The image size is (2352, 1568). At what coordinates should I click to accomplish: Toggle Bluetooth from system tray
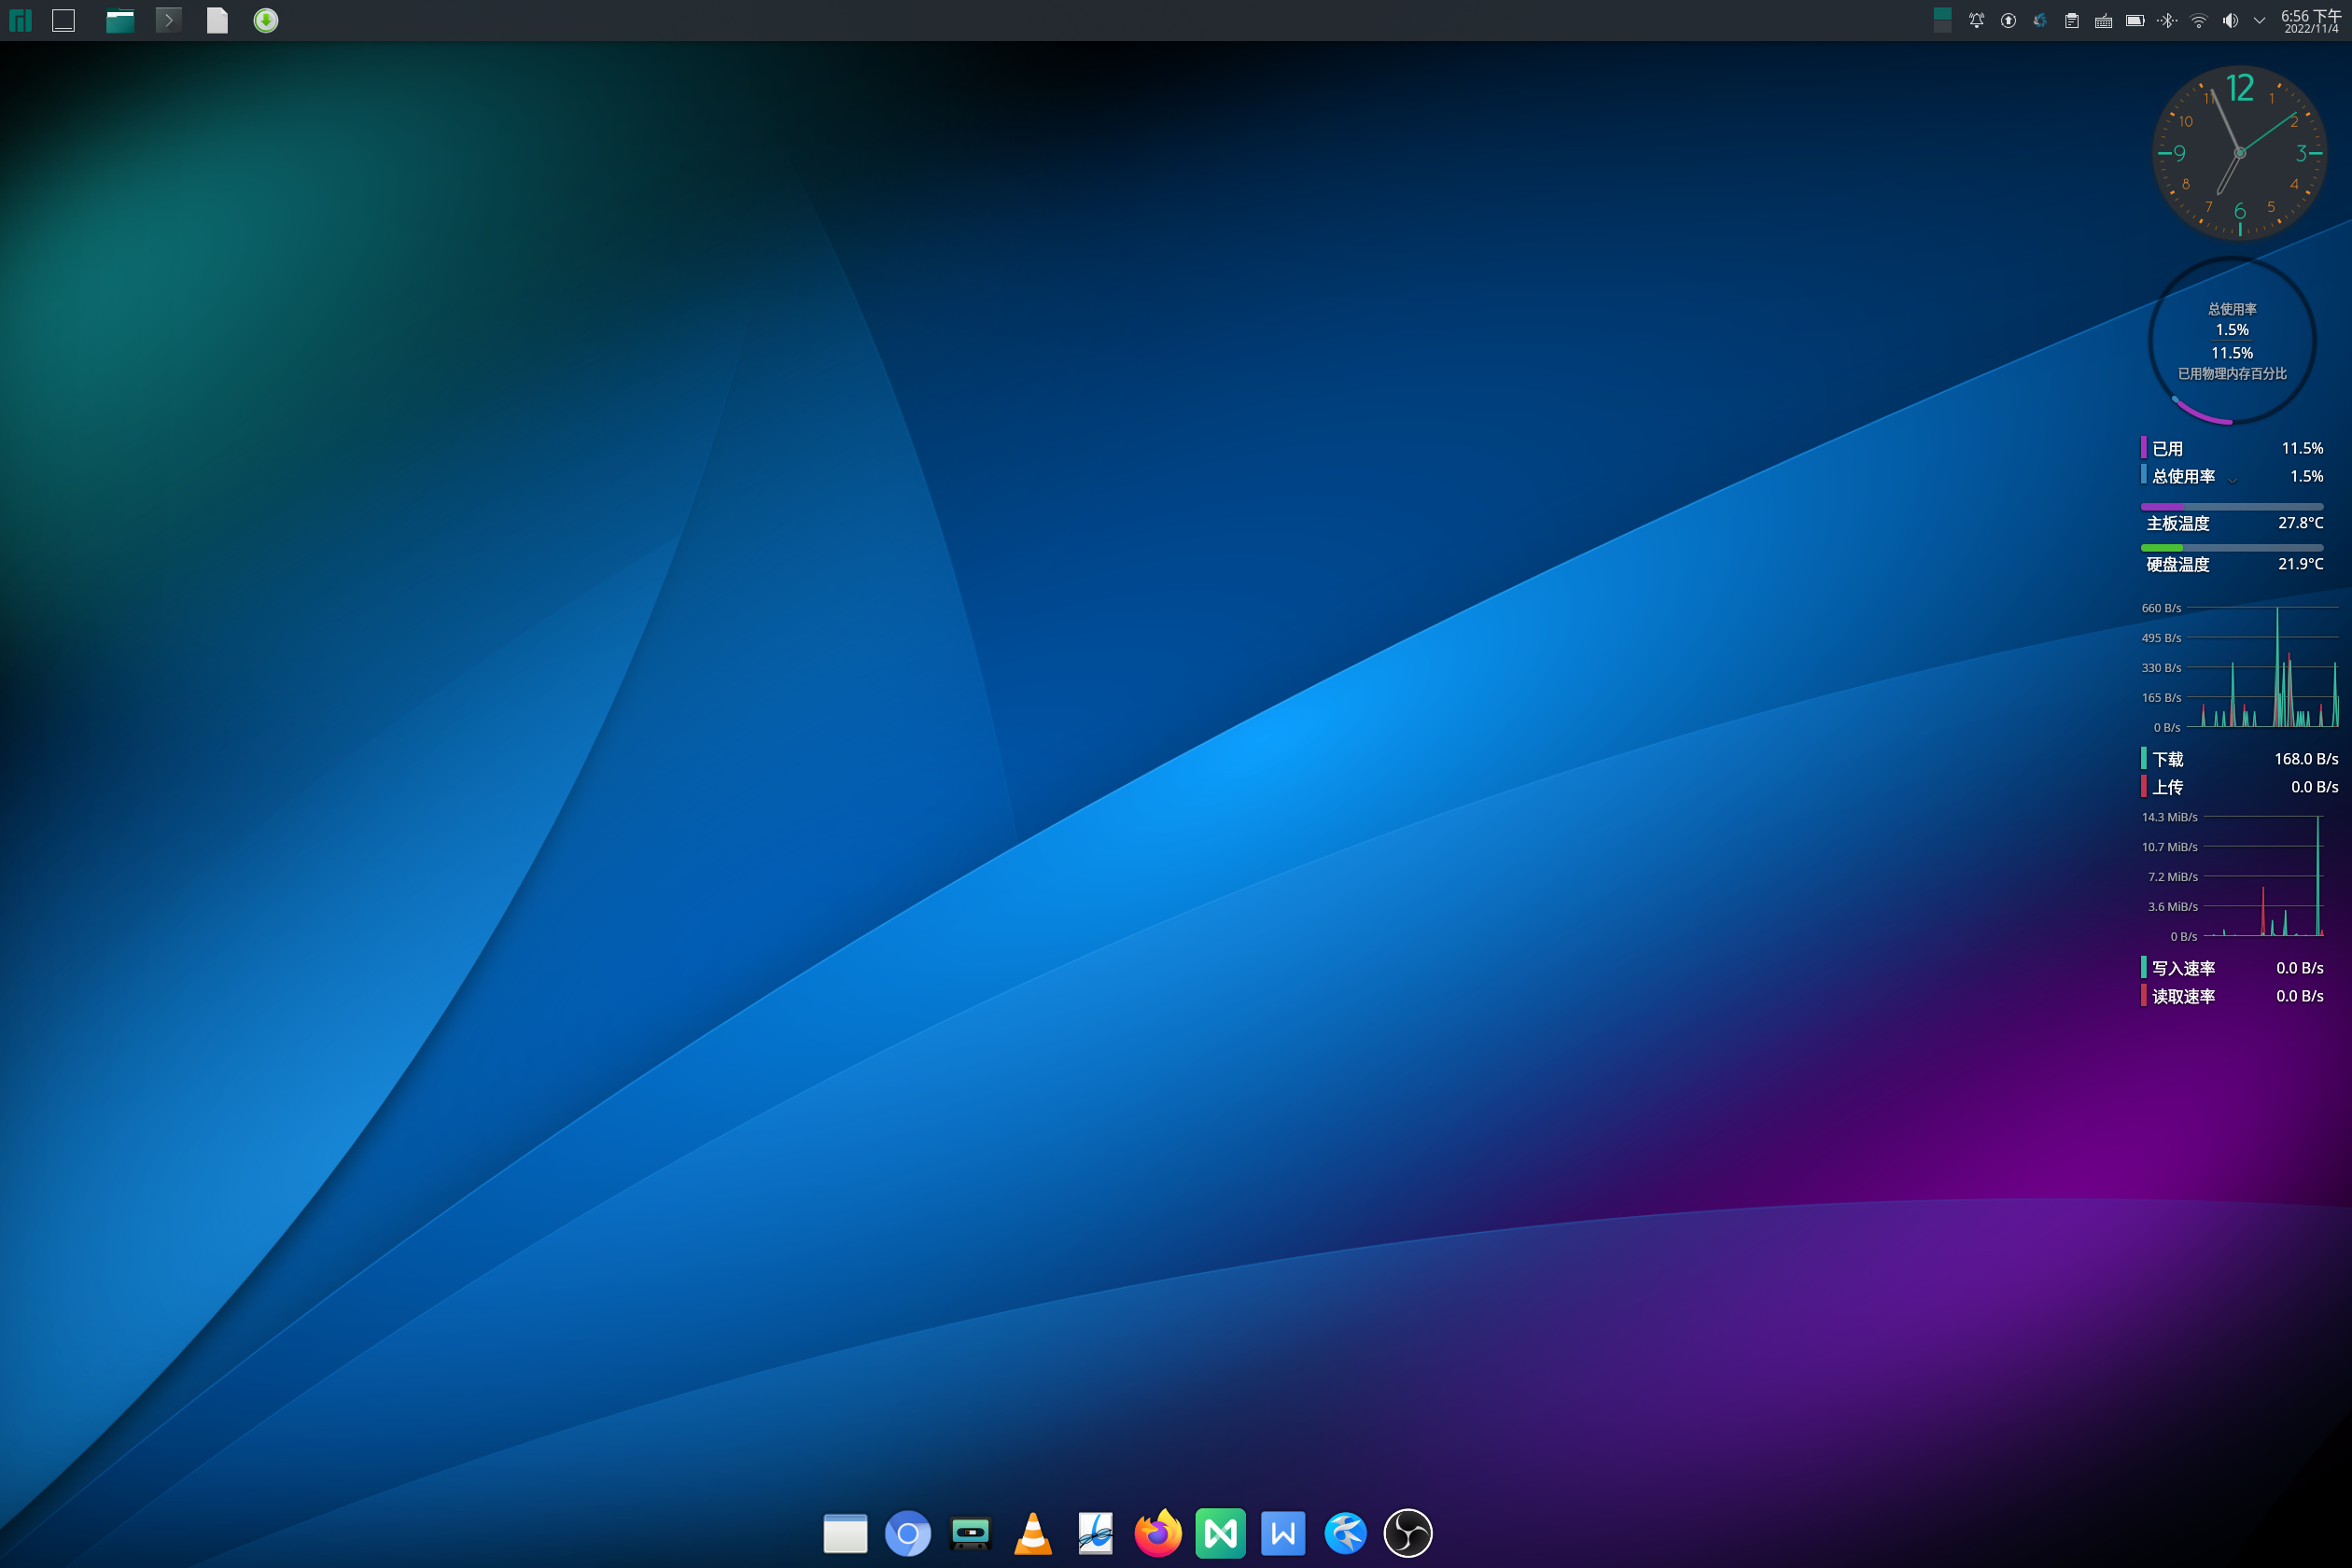tap(2166, 20)
